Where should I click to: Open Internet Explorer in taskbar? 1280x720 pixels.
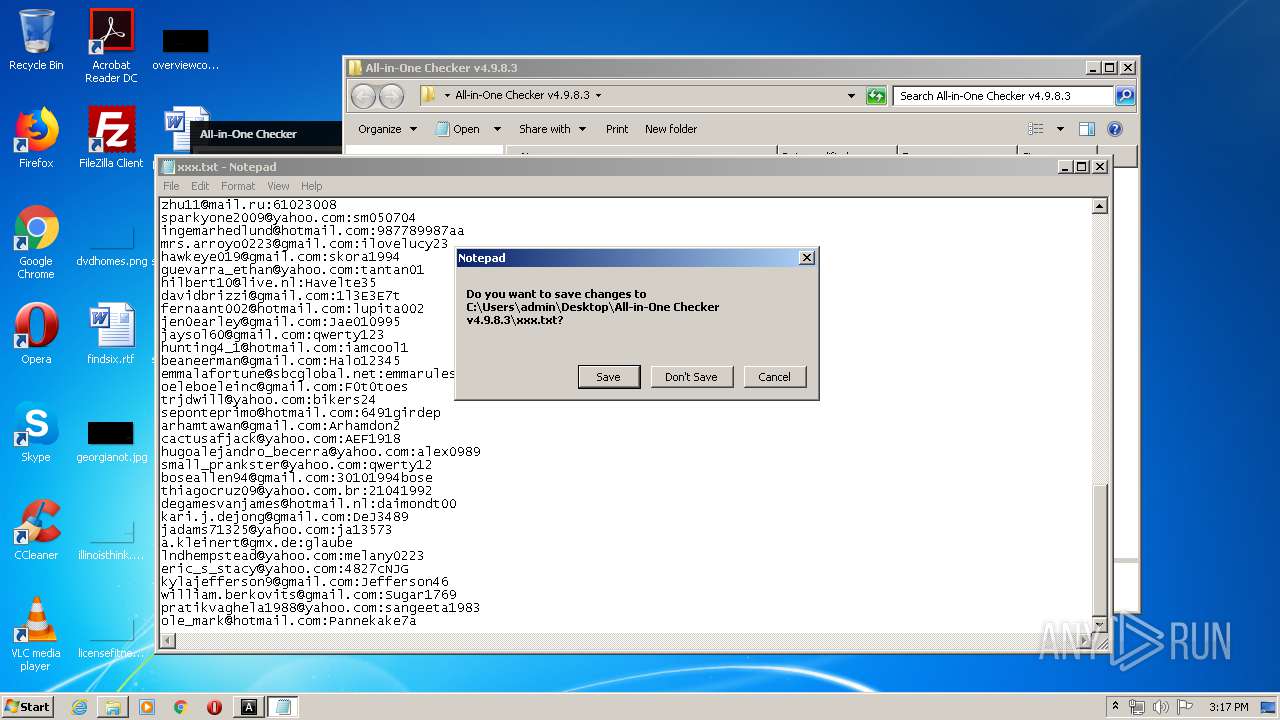[x=79, y=707]
